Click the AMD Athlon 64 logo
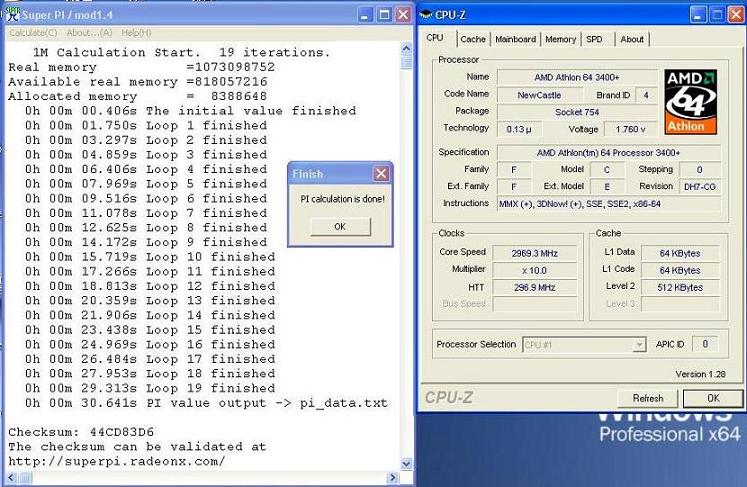747x487 pixels. (690, 101)
